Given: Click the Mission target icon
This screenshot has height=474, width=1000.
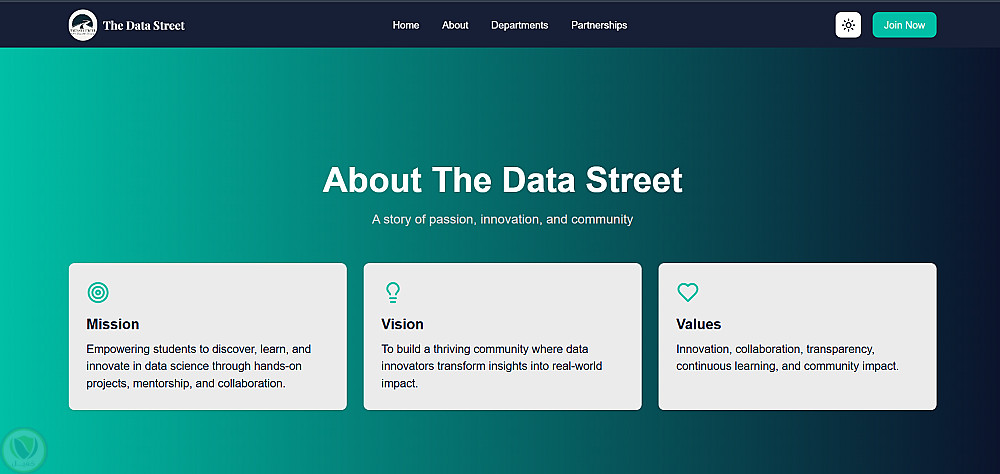Looking at the screenshot, I should pyautogui.click(x=98, y=292).
